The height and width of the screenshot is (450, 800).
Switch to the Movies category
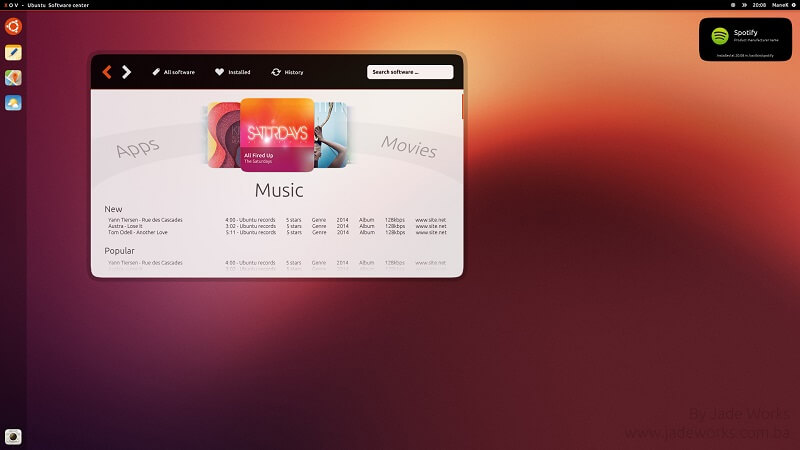(409, 147)
